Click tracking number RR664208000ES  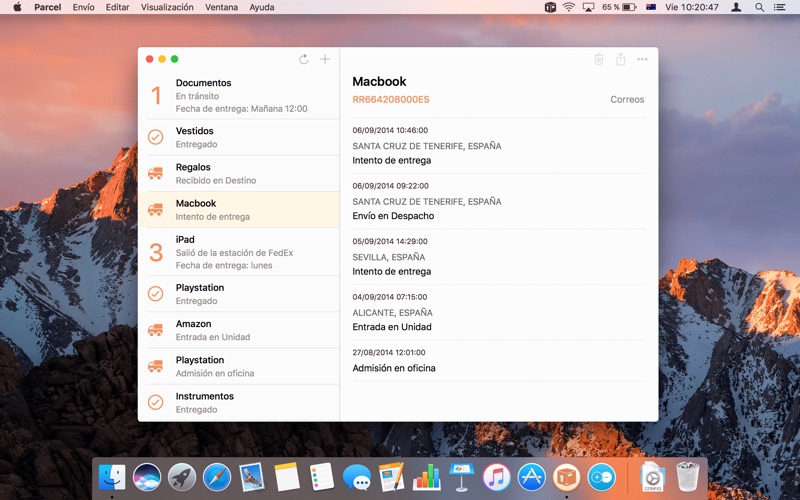click(x=391, y=99)
